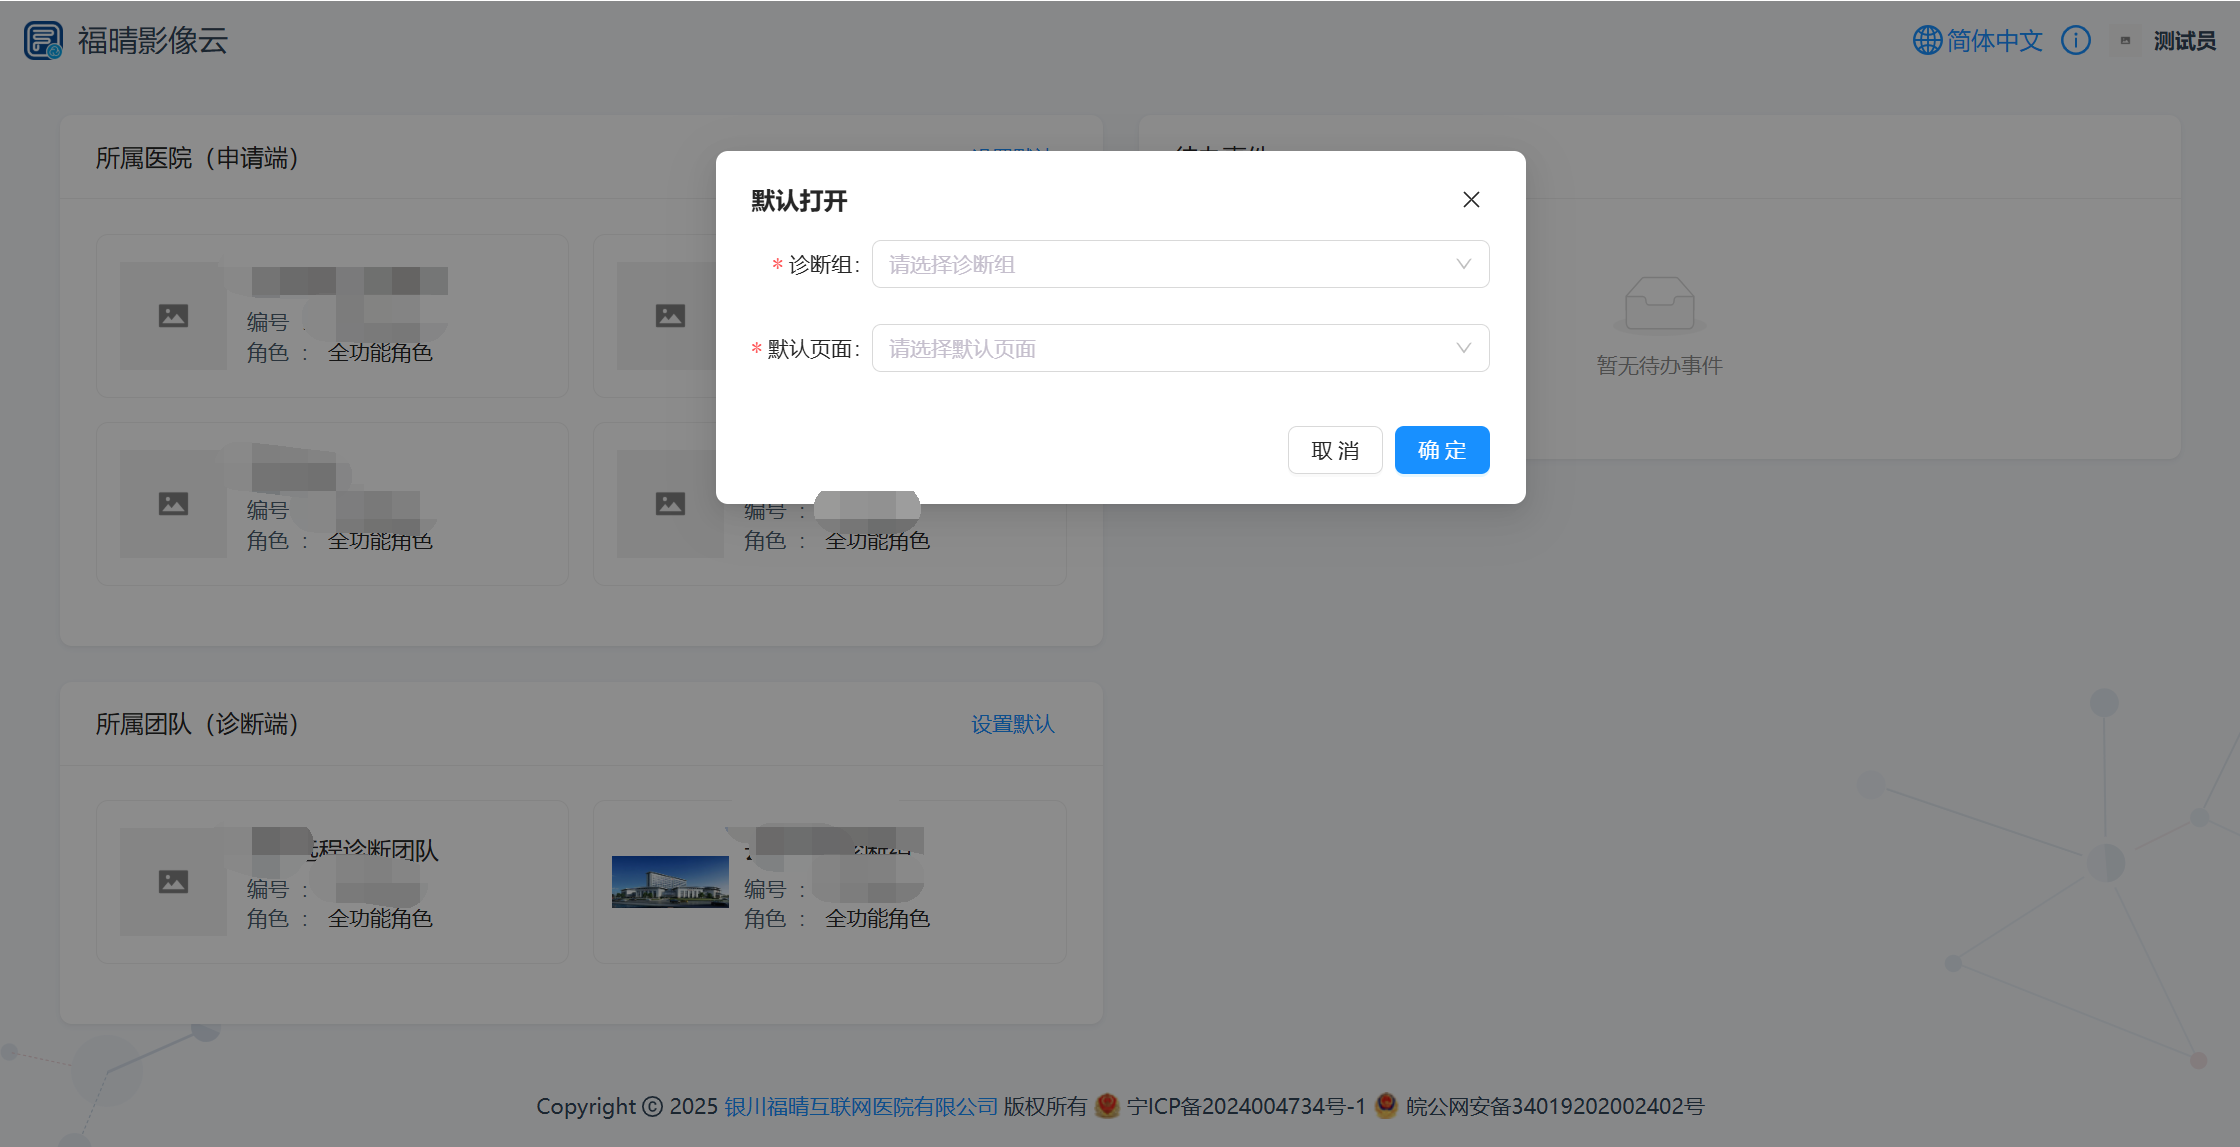2240x1147 pixels.
Task: Click the badge icon before 宁ICP备2024004734号-1
Action: [1108, 1107]
